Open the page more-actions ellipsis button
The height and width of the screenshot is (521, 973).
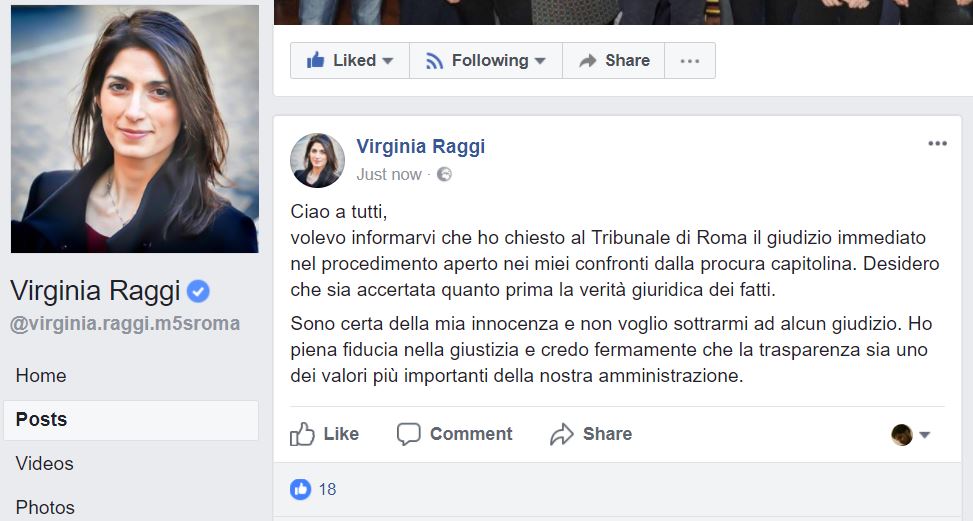pyautogui.click(x=690, y=60)
